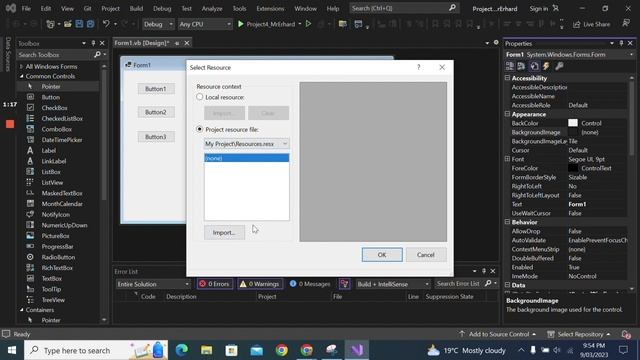The height and width of the screenshot is (360, 640).
Task: Click the Undo toolbar icon
Action: (x=106, y=24)
